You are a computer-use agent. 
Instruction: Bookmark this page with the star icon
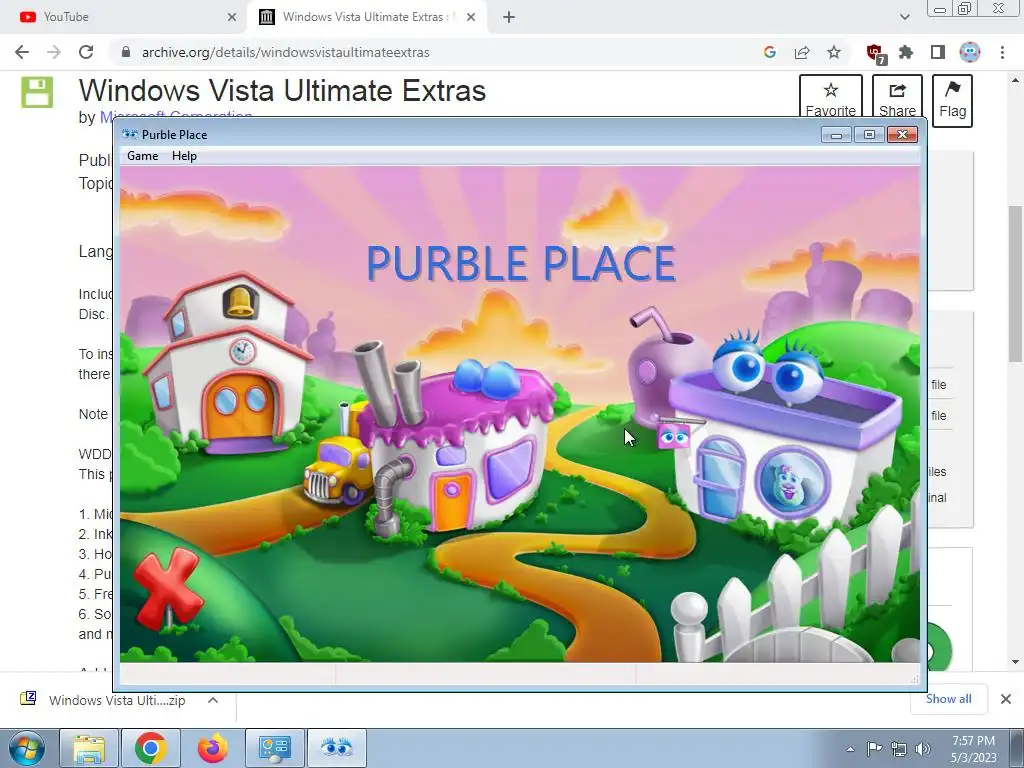tap(834, 52)
